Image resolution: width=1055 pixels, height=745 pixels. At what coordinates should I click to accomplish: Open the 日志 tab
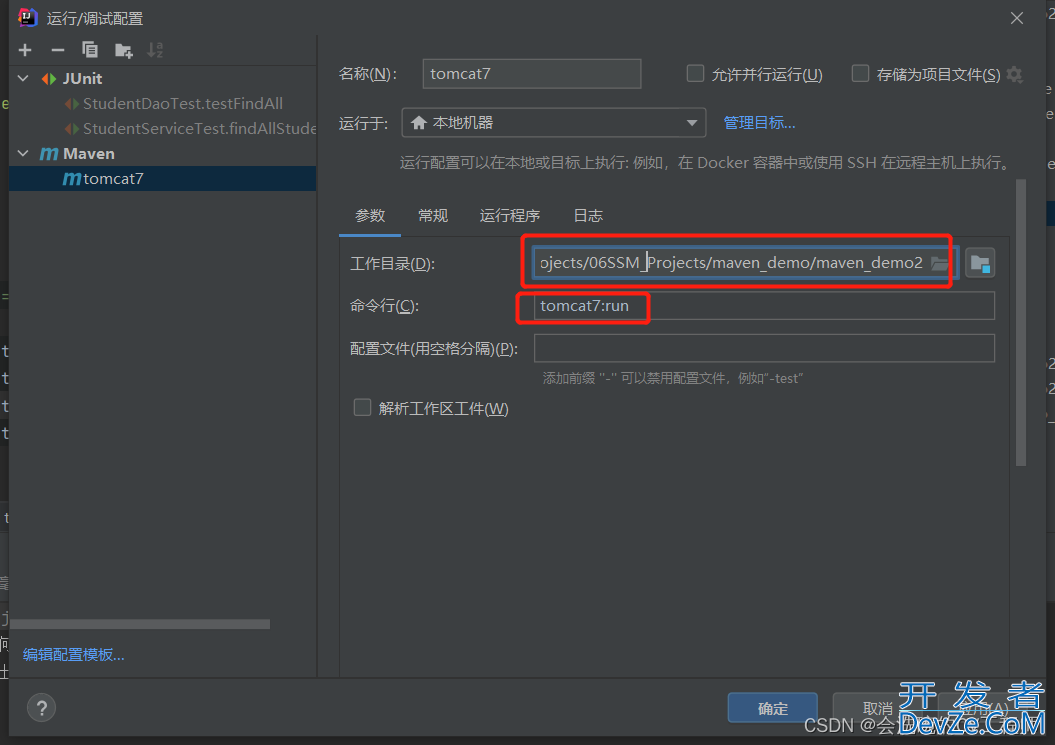(588, 215)
